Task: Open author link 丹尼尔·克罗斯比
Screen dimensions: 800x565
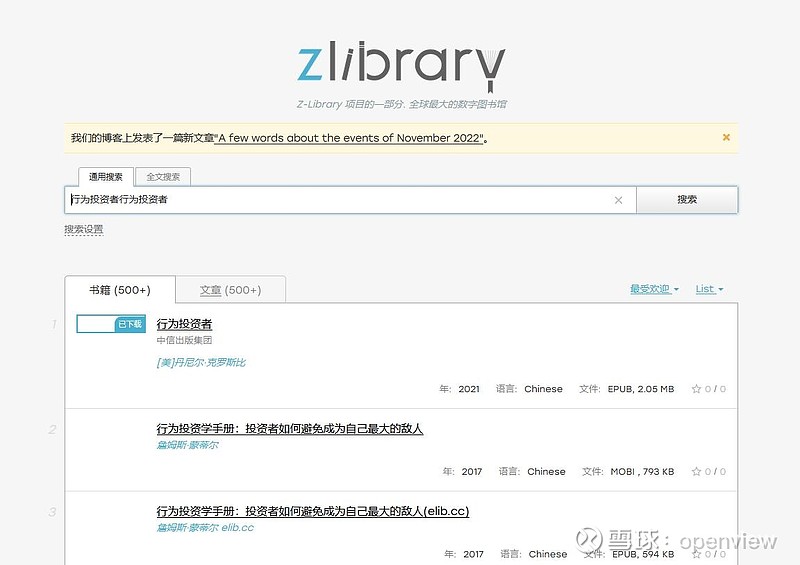Action: 201,362
